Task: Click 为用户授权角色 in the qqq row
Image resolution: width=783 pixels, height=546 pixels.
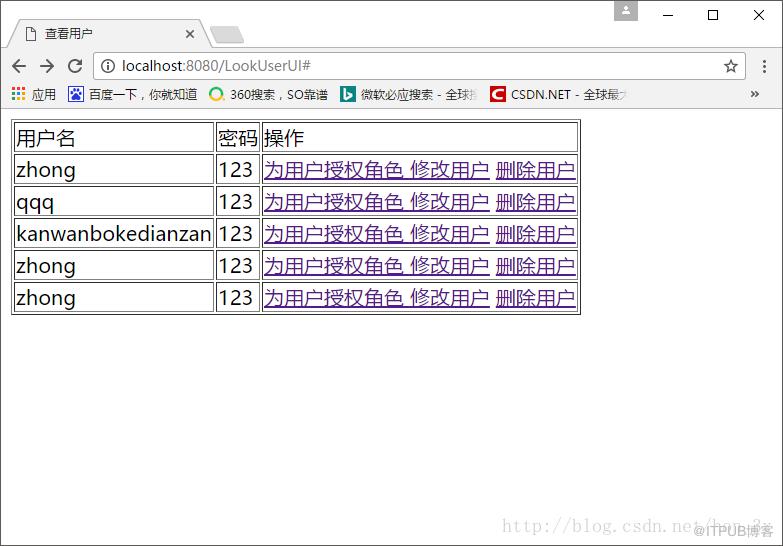Action: click(334, 202)
